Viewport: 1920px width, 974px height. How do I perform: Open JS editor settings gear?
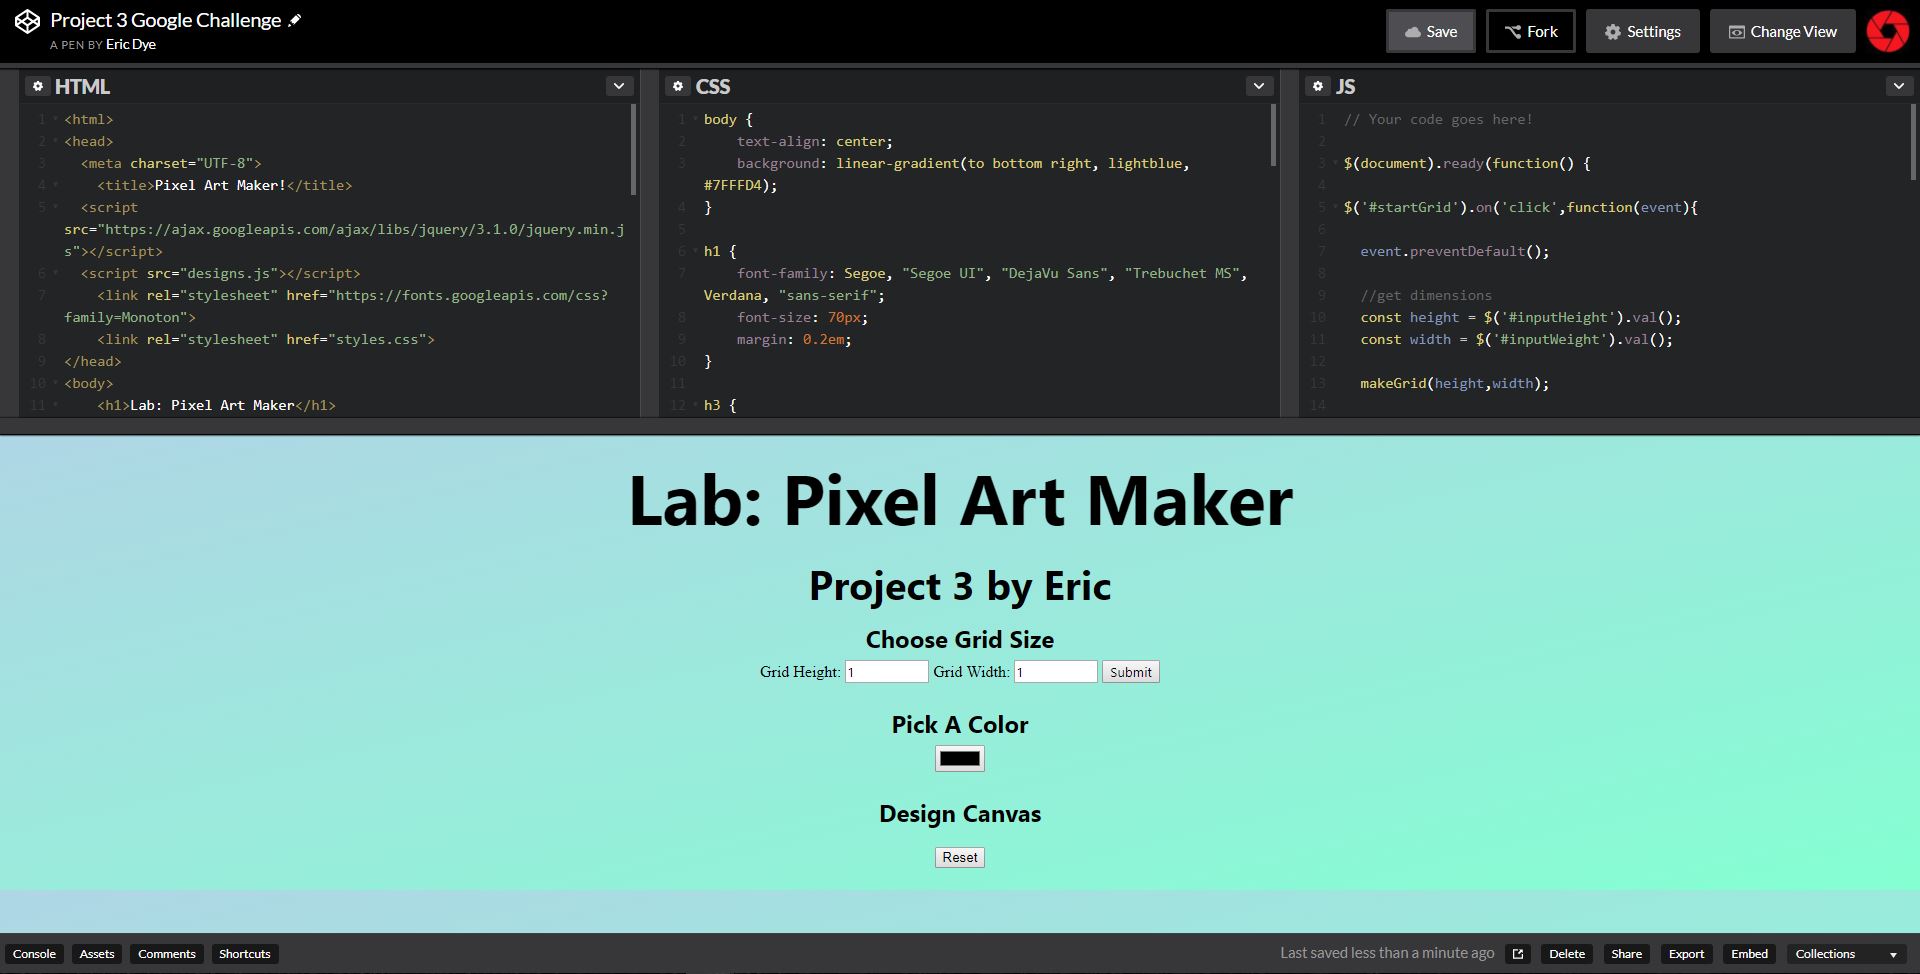[1317, 87]
